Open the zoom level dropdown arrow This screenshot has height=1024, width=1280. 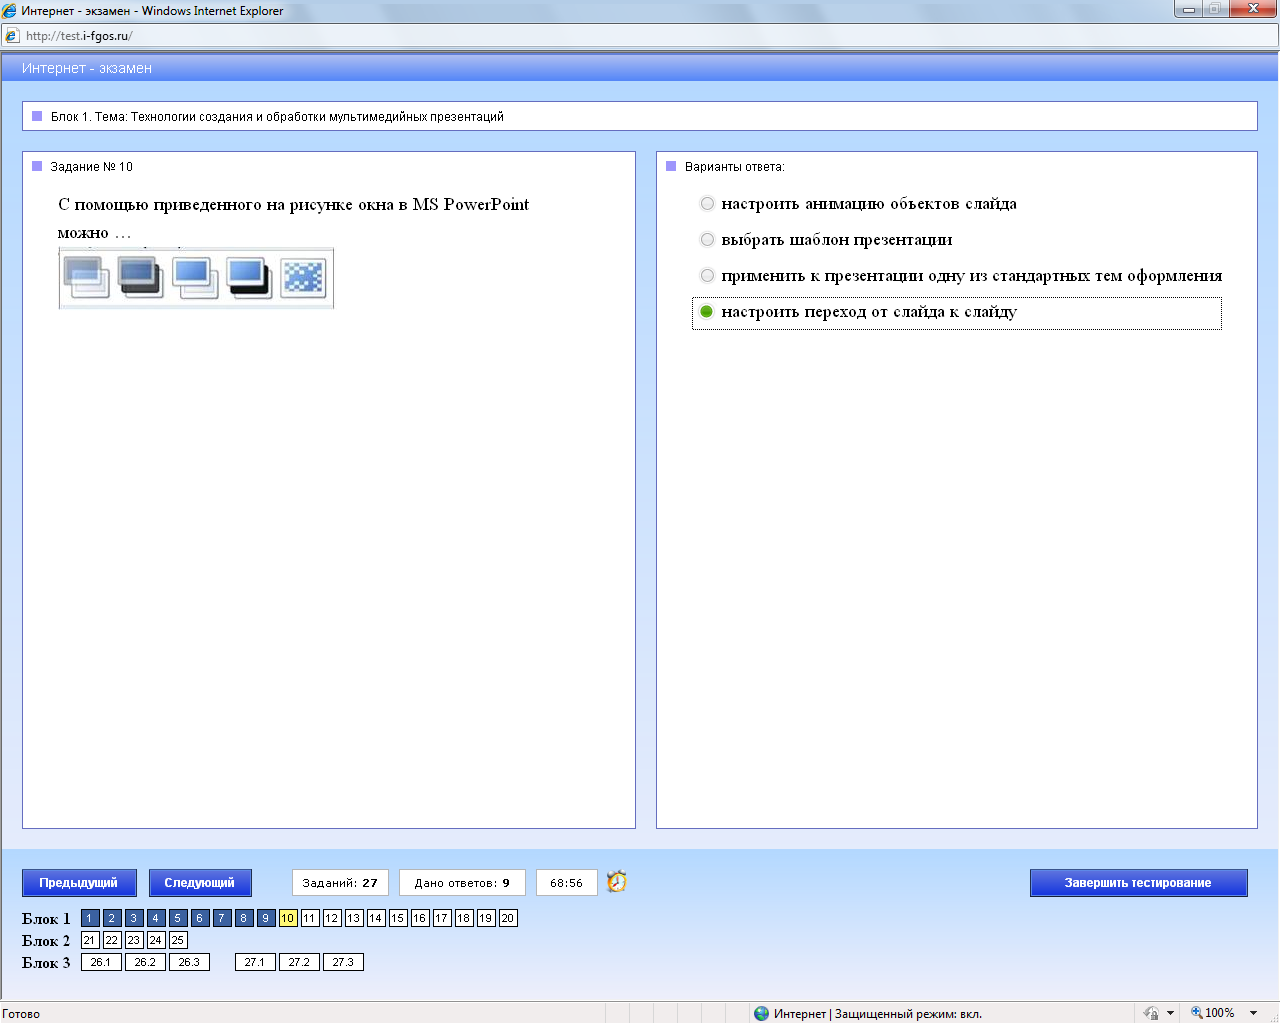coord(1253,1013)
